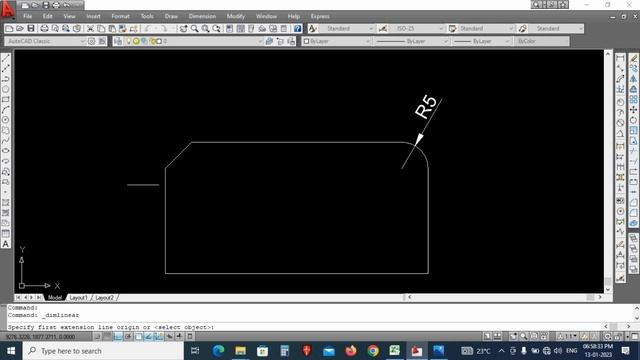Toggle Grid display in status bar
This screenshot has height=360, width=640.
point(107,337)
